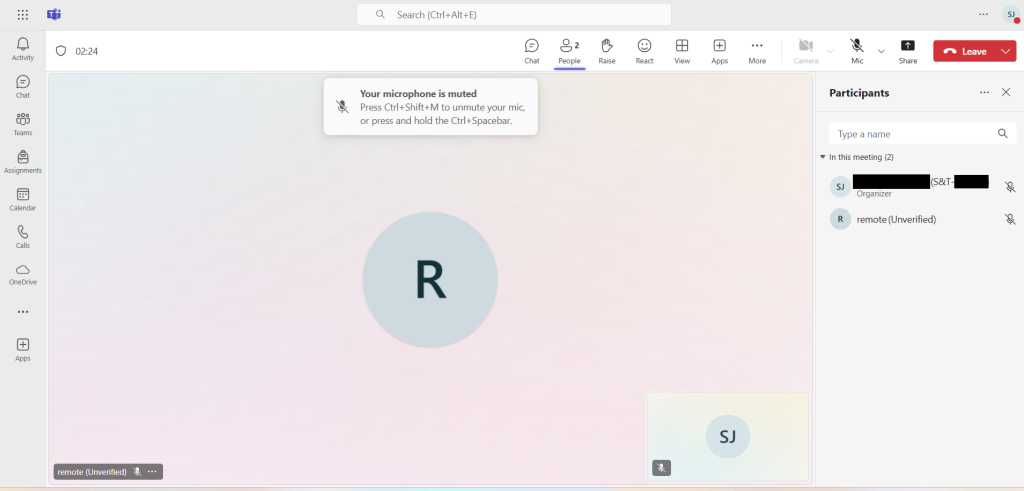Click the Share screen icon

coord(907,50)
